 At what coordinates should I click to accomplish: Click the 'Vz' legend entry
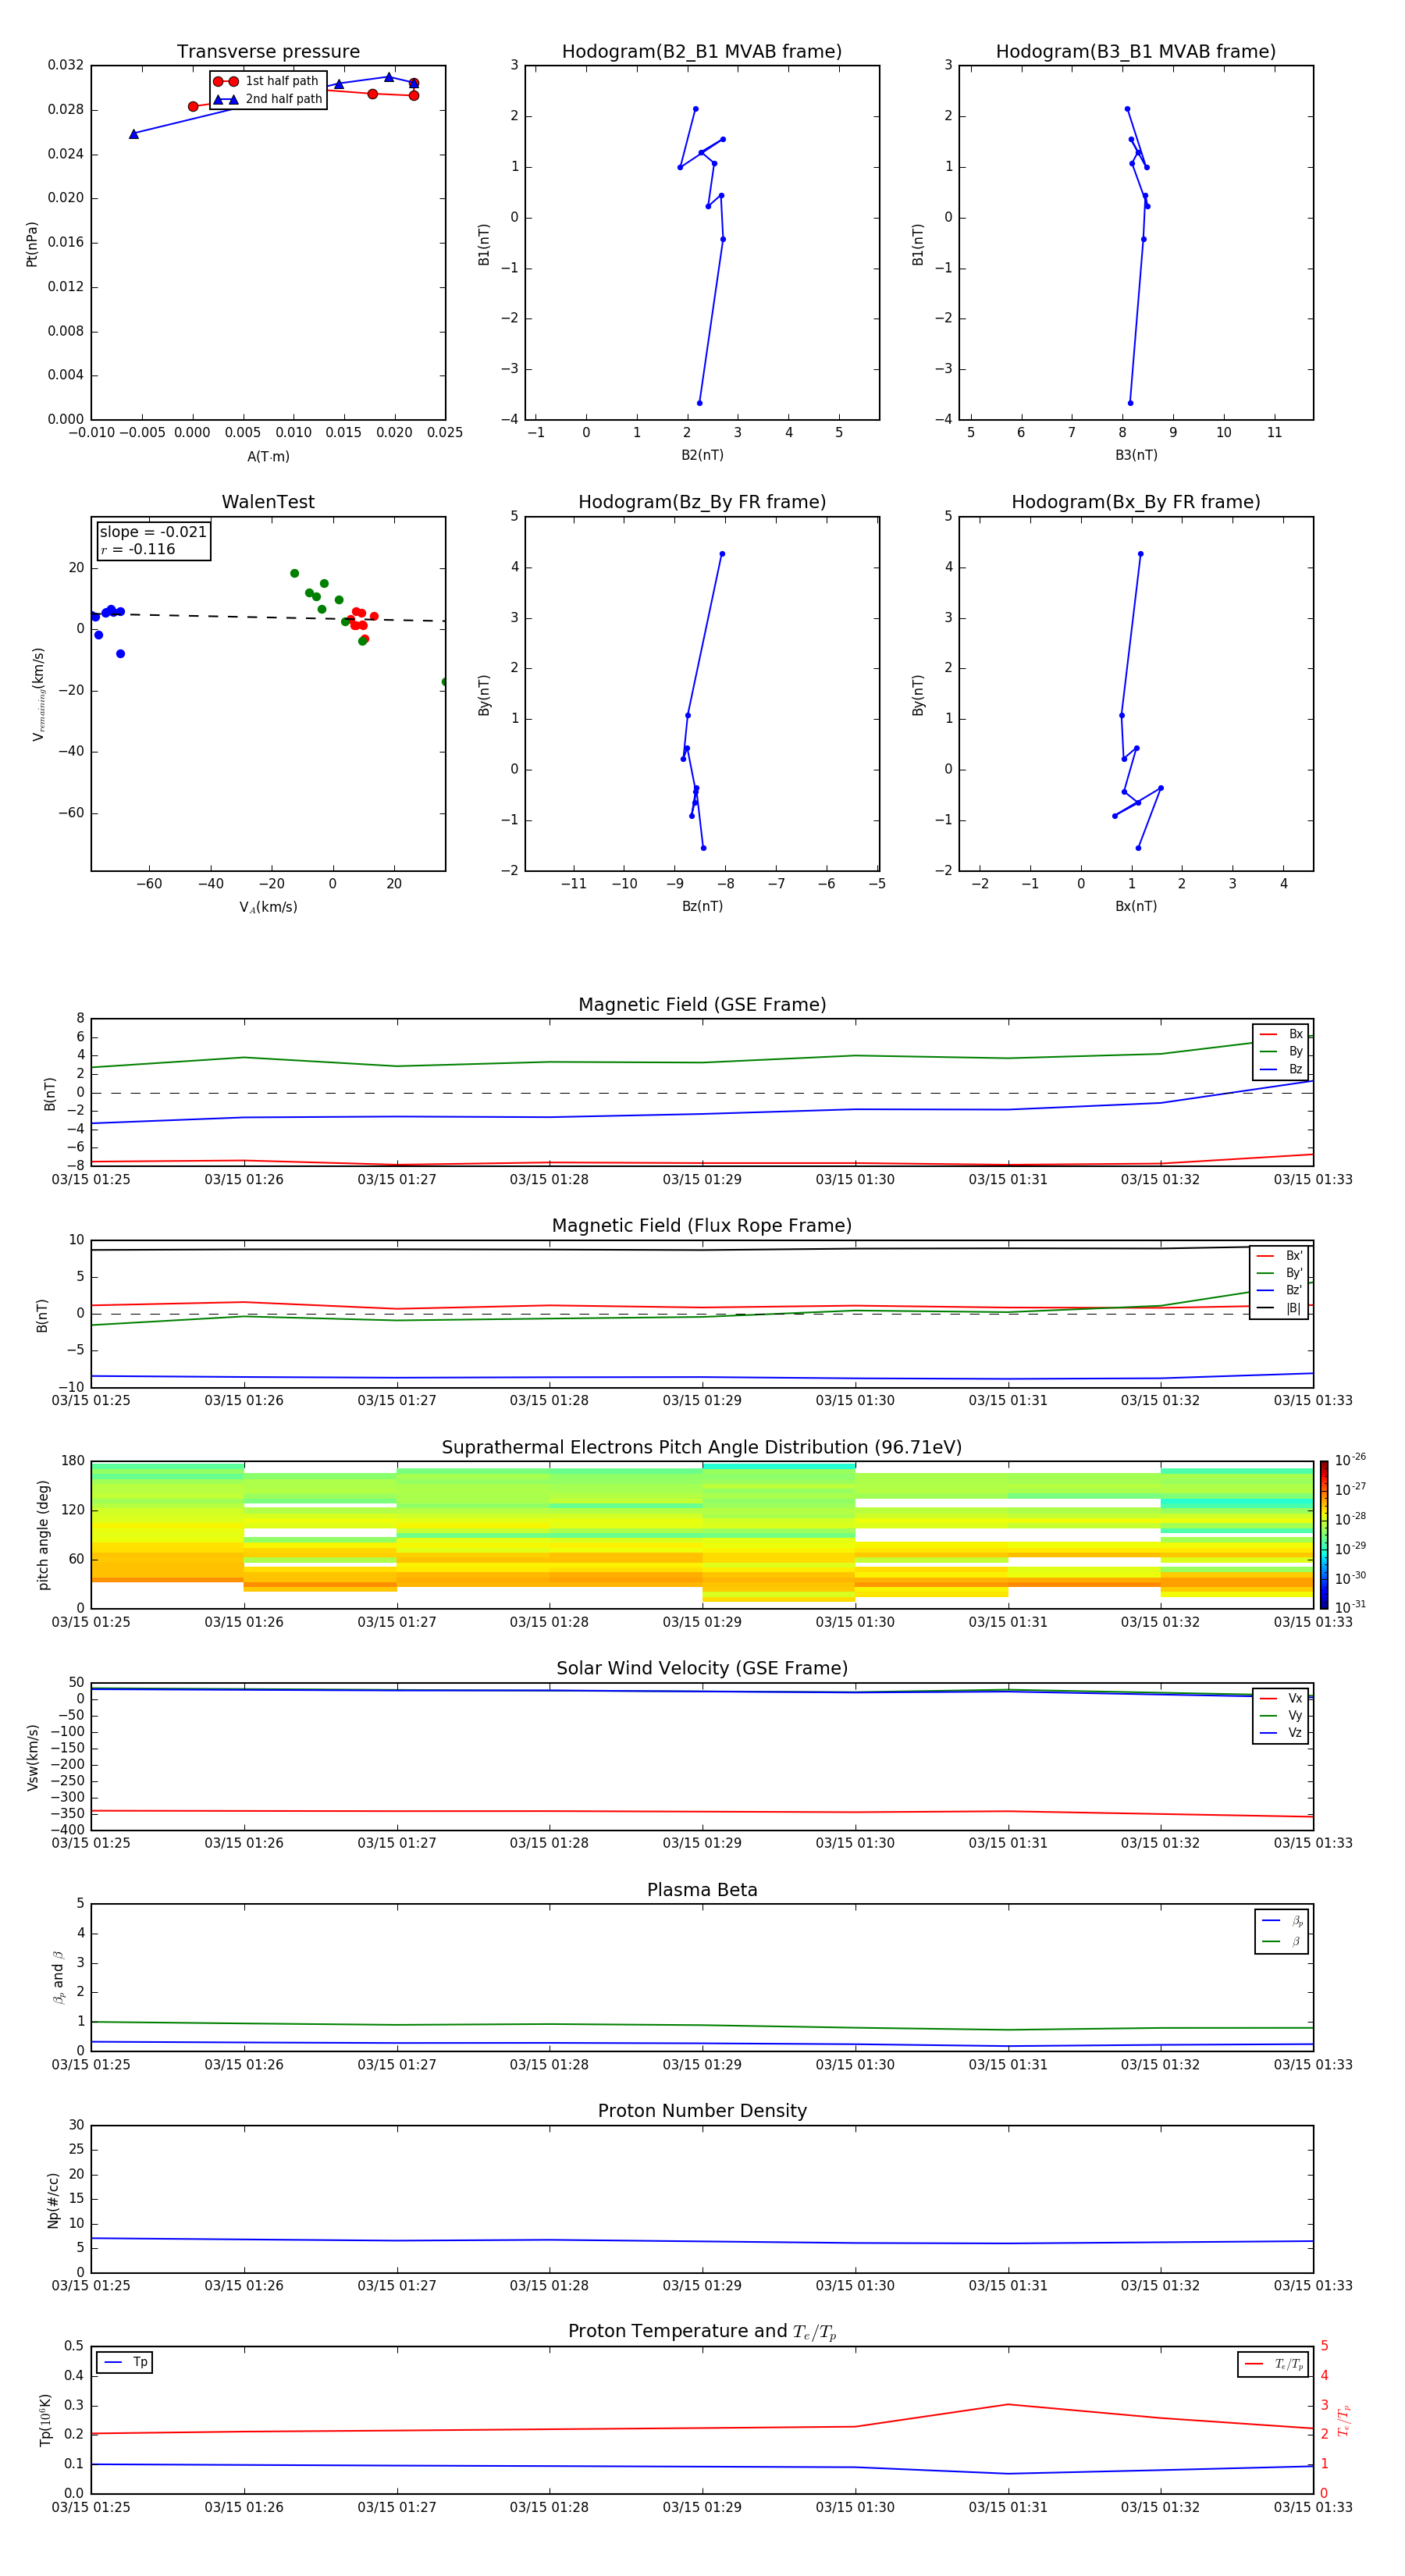click(x=1281, y=1733)
